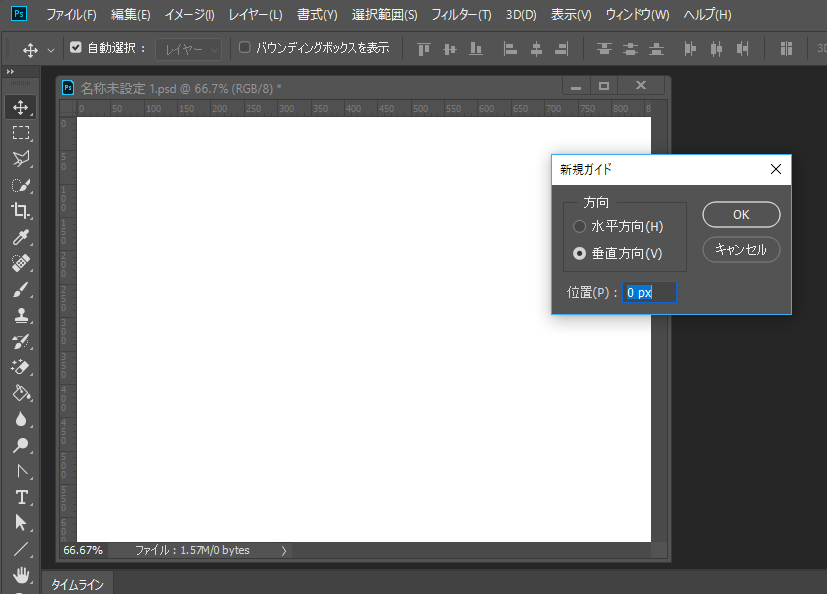Select the Eraser tool
Image resolution: width=827 pixels, height=594 pixels.
point(21,368)
